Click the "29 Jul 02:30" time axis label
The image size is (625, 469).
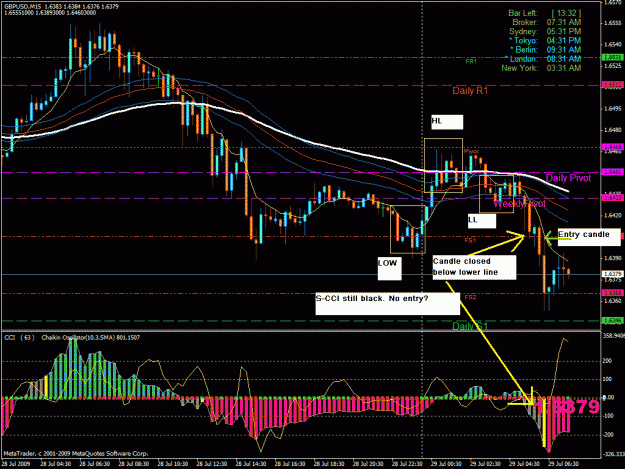click(485, 464)
